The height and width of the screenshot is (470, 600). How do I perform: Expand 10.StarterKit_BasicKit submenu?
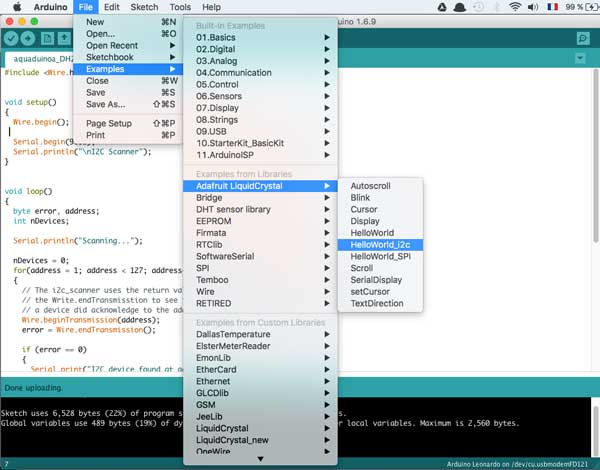tap(260, 143)
